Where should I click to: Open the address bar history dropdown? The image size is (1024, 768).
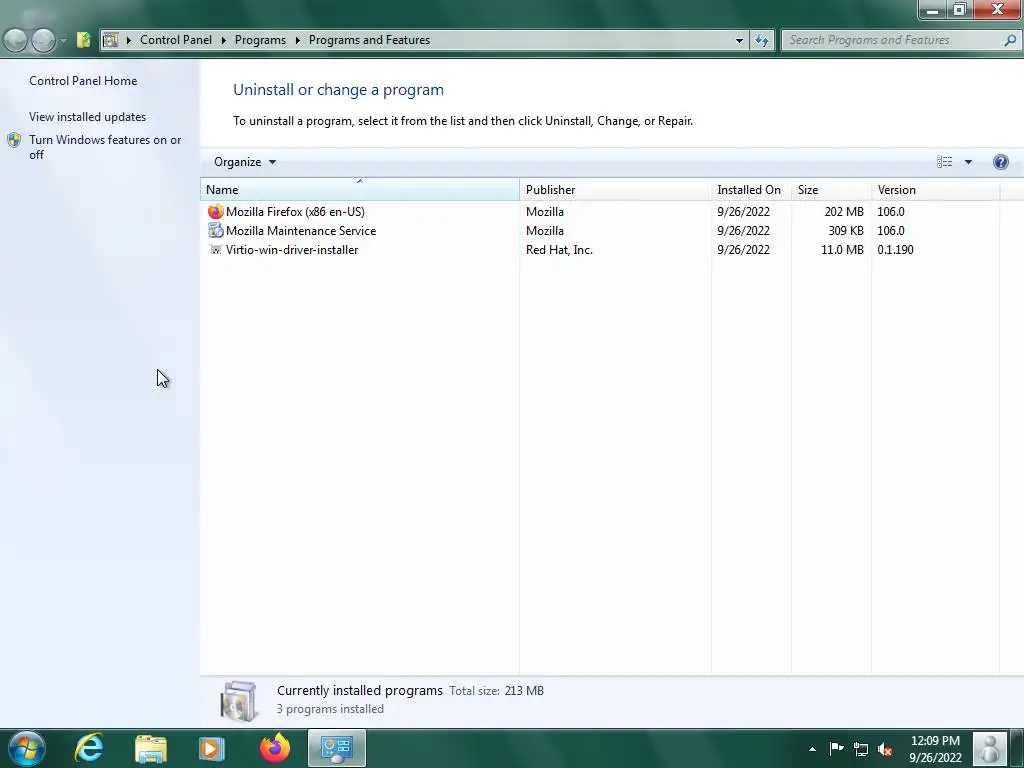tap(739, 40)
